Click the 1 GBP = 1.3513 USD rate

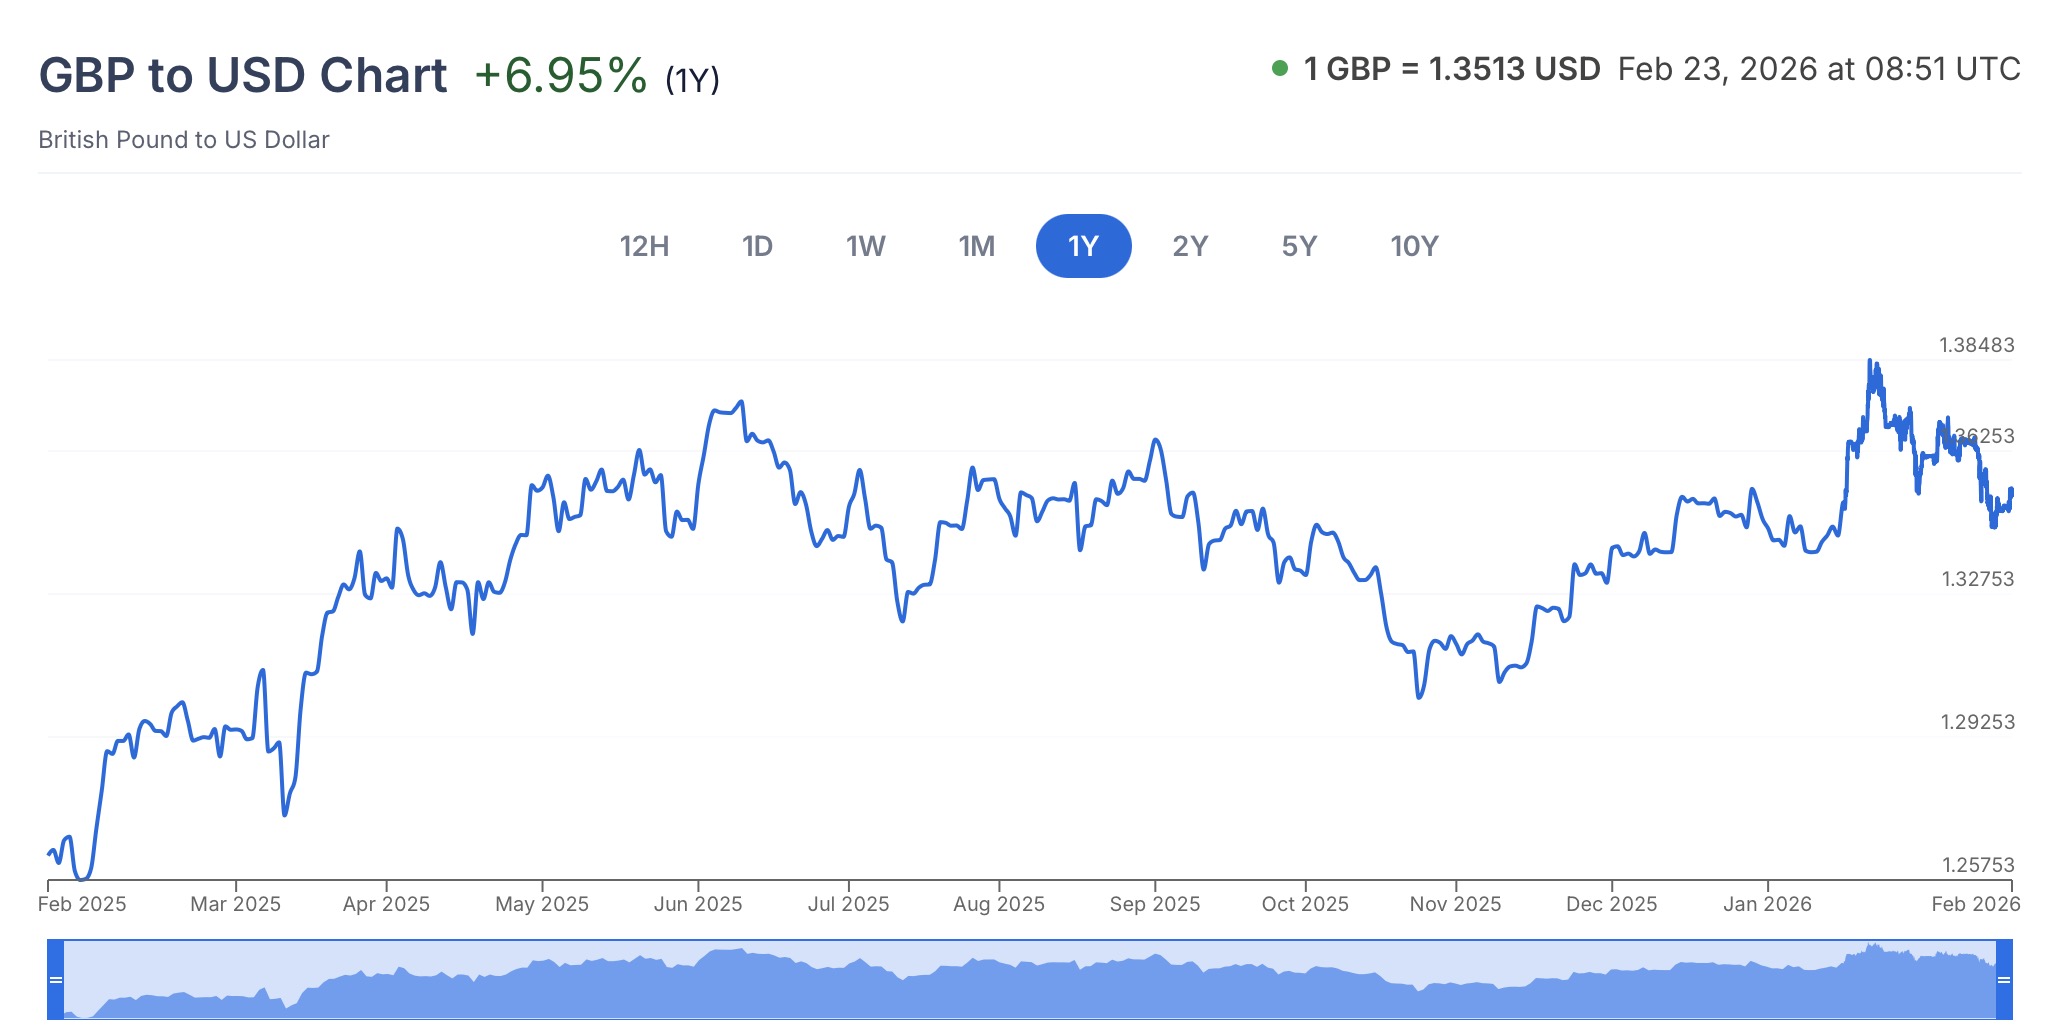click(x=1452, y=69)
